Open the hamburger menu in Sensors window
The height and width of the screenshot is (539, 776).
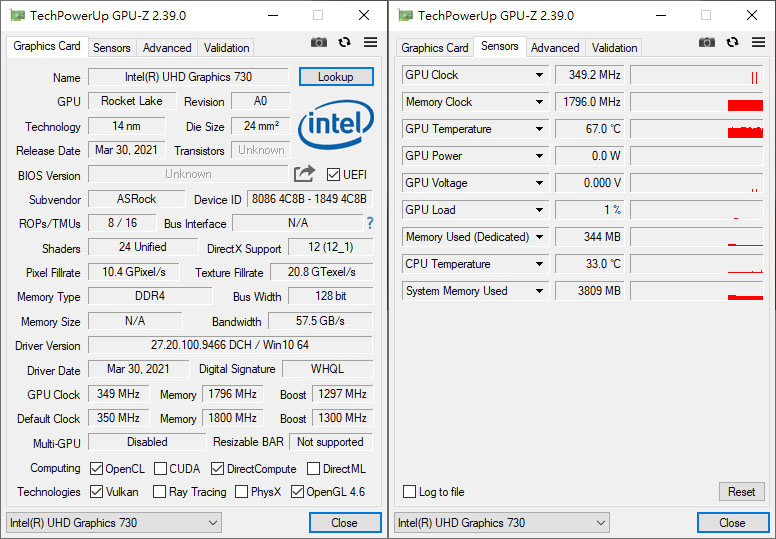(x=758, y=42)
